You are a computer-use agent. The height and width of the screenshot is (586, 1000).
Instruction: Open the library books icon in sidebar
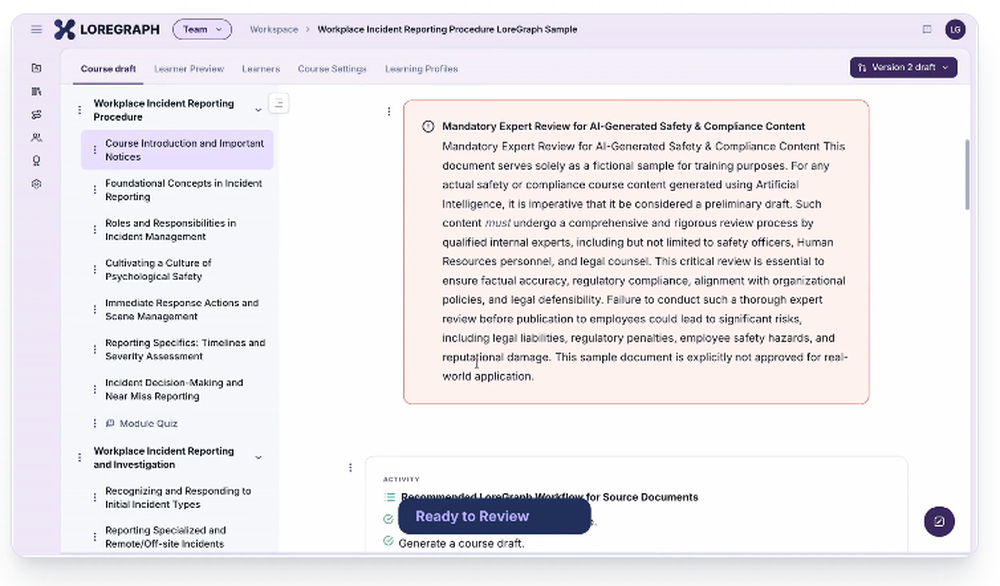tap(36, 91)
